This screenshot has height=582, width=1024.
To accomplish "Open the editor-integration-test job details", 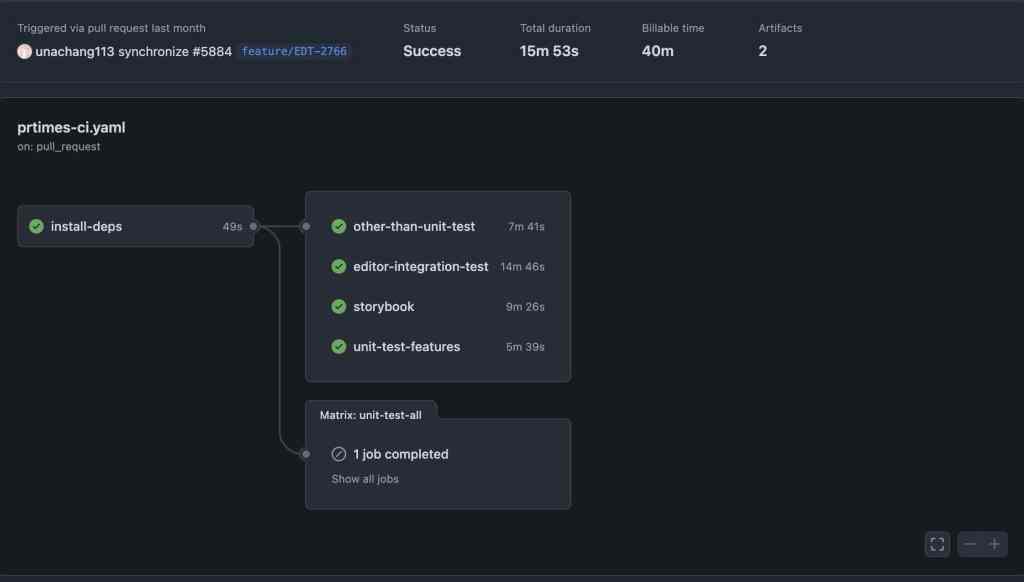I will (x=421, y=267).
